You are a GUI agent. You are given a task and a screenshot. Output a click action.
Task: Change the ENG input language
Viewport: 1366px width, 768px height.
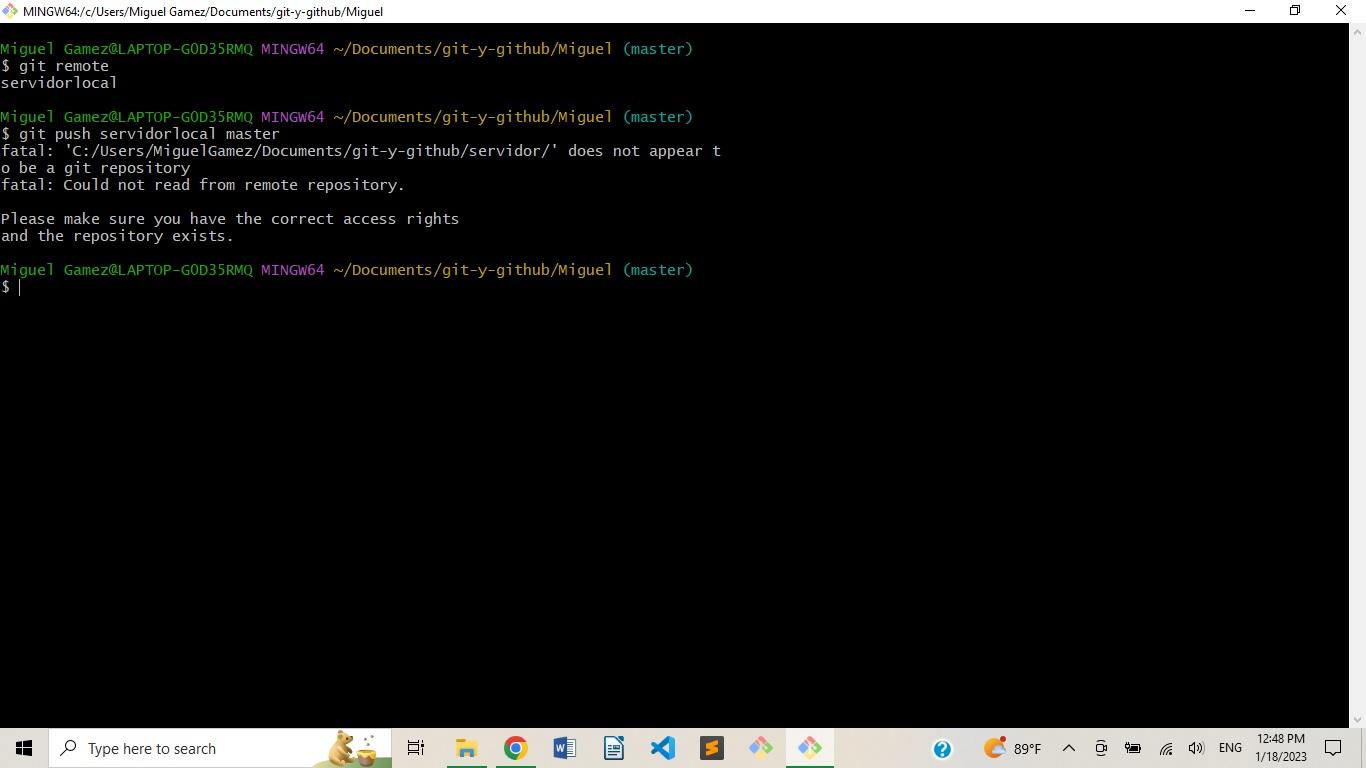pos(1230,748)
